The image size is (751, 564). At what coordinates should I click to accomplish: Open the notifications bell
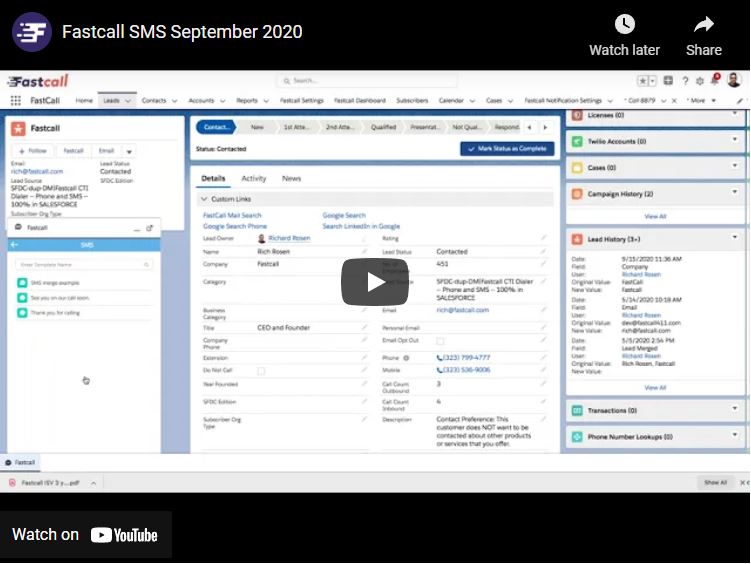[x=715, y=80]
